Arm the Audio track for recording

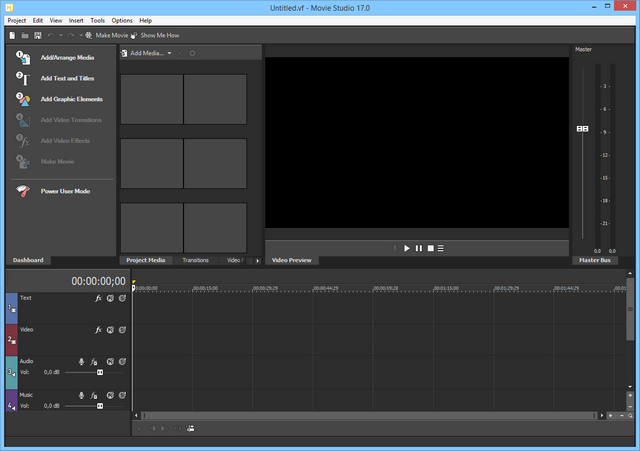tap(82, 361)
